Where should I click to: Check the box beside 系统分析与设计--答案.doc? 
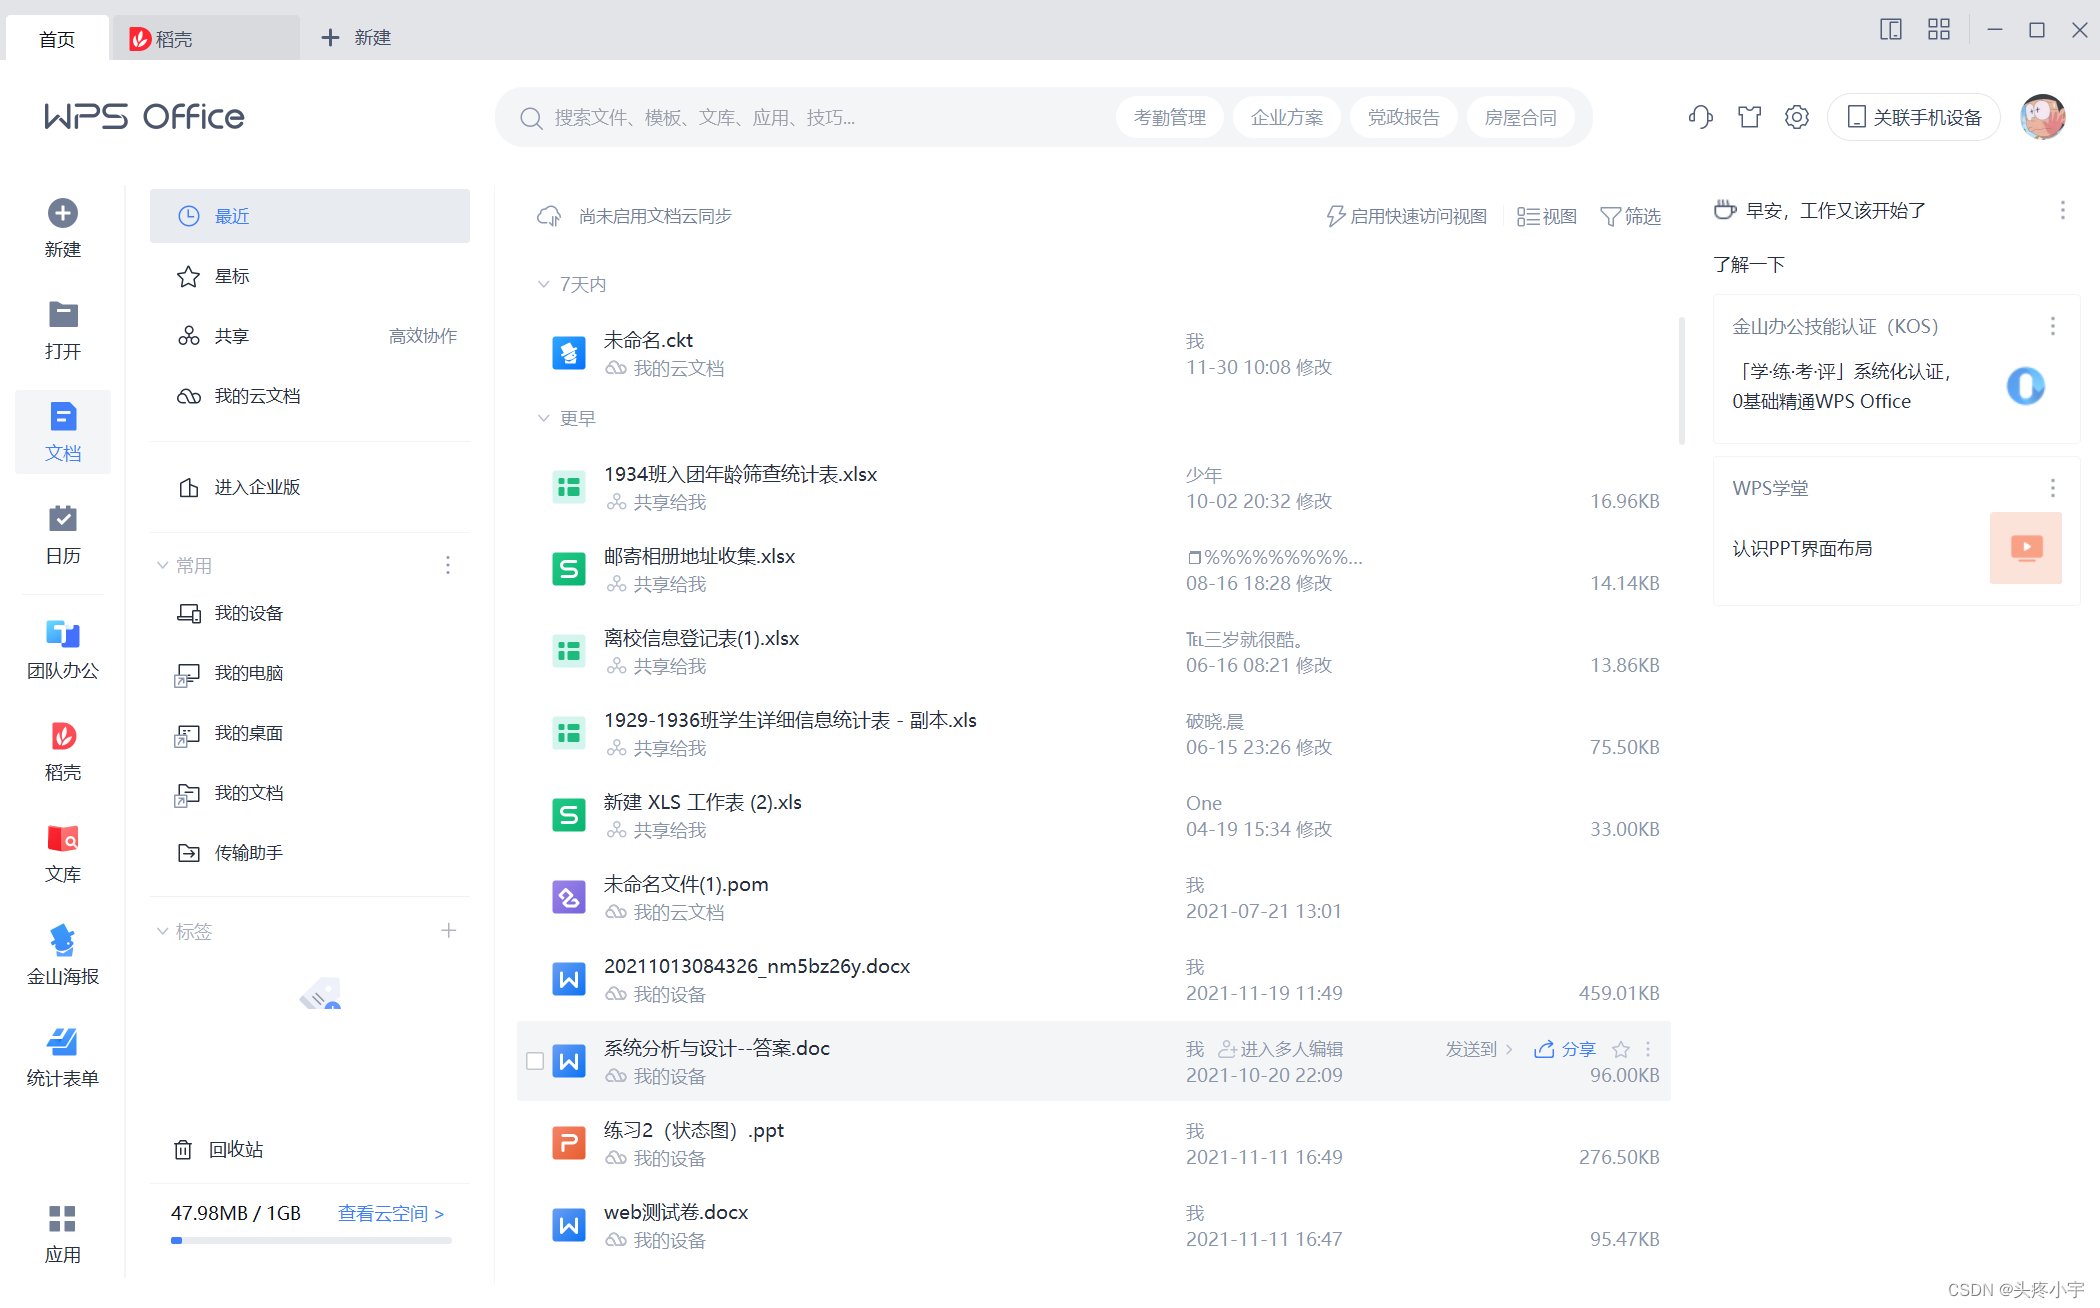tap(535, 1061)
